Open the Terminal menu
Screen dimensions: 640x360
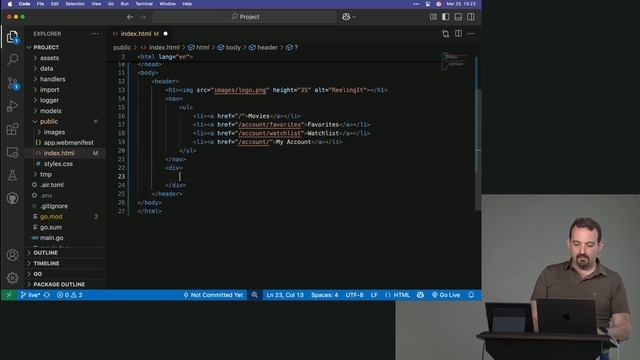(x=144, y=4)
